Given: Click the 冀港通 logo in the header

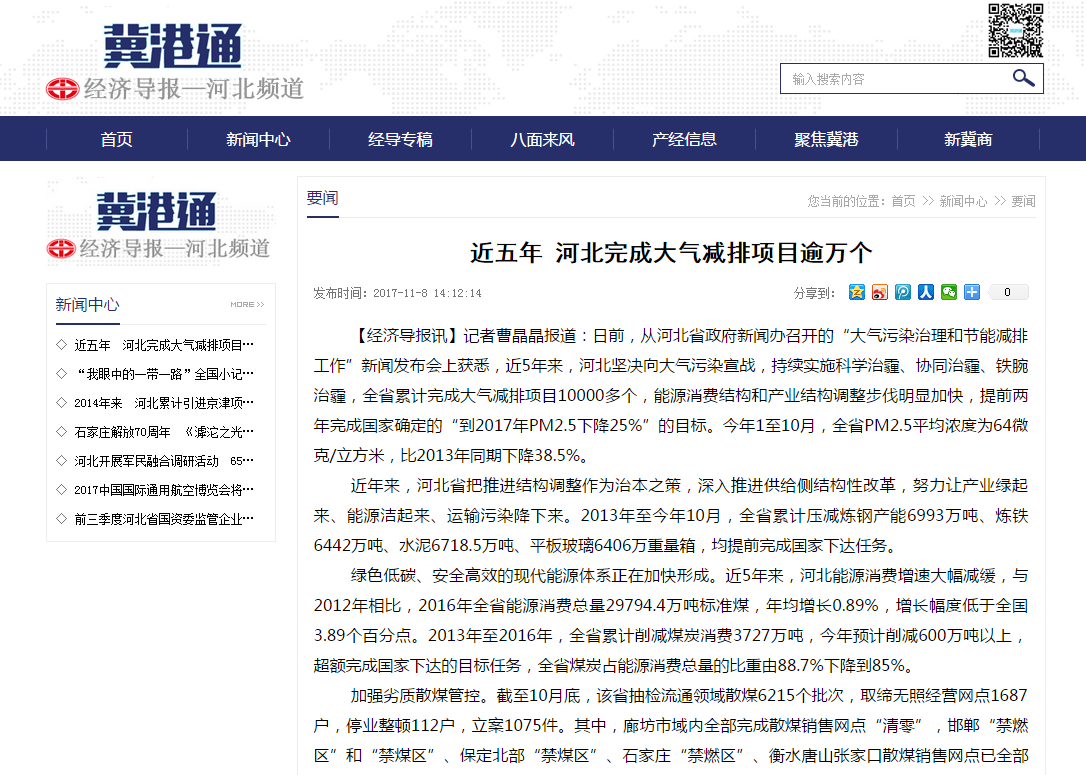Looking at the screenshot, I should [x=174, y=48].
